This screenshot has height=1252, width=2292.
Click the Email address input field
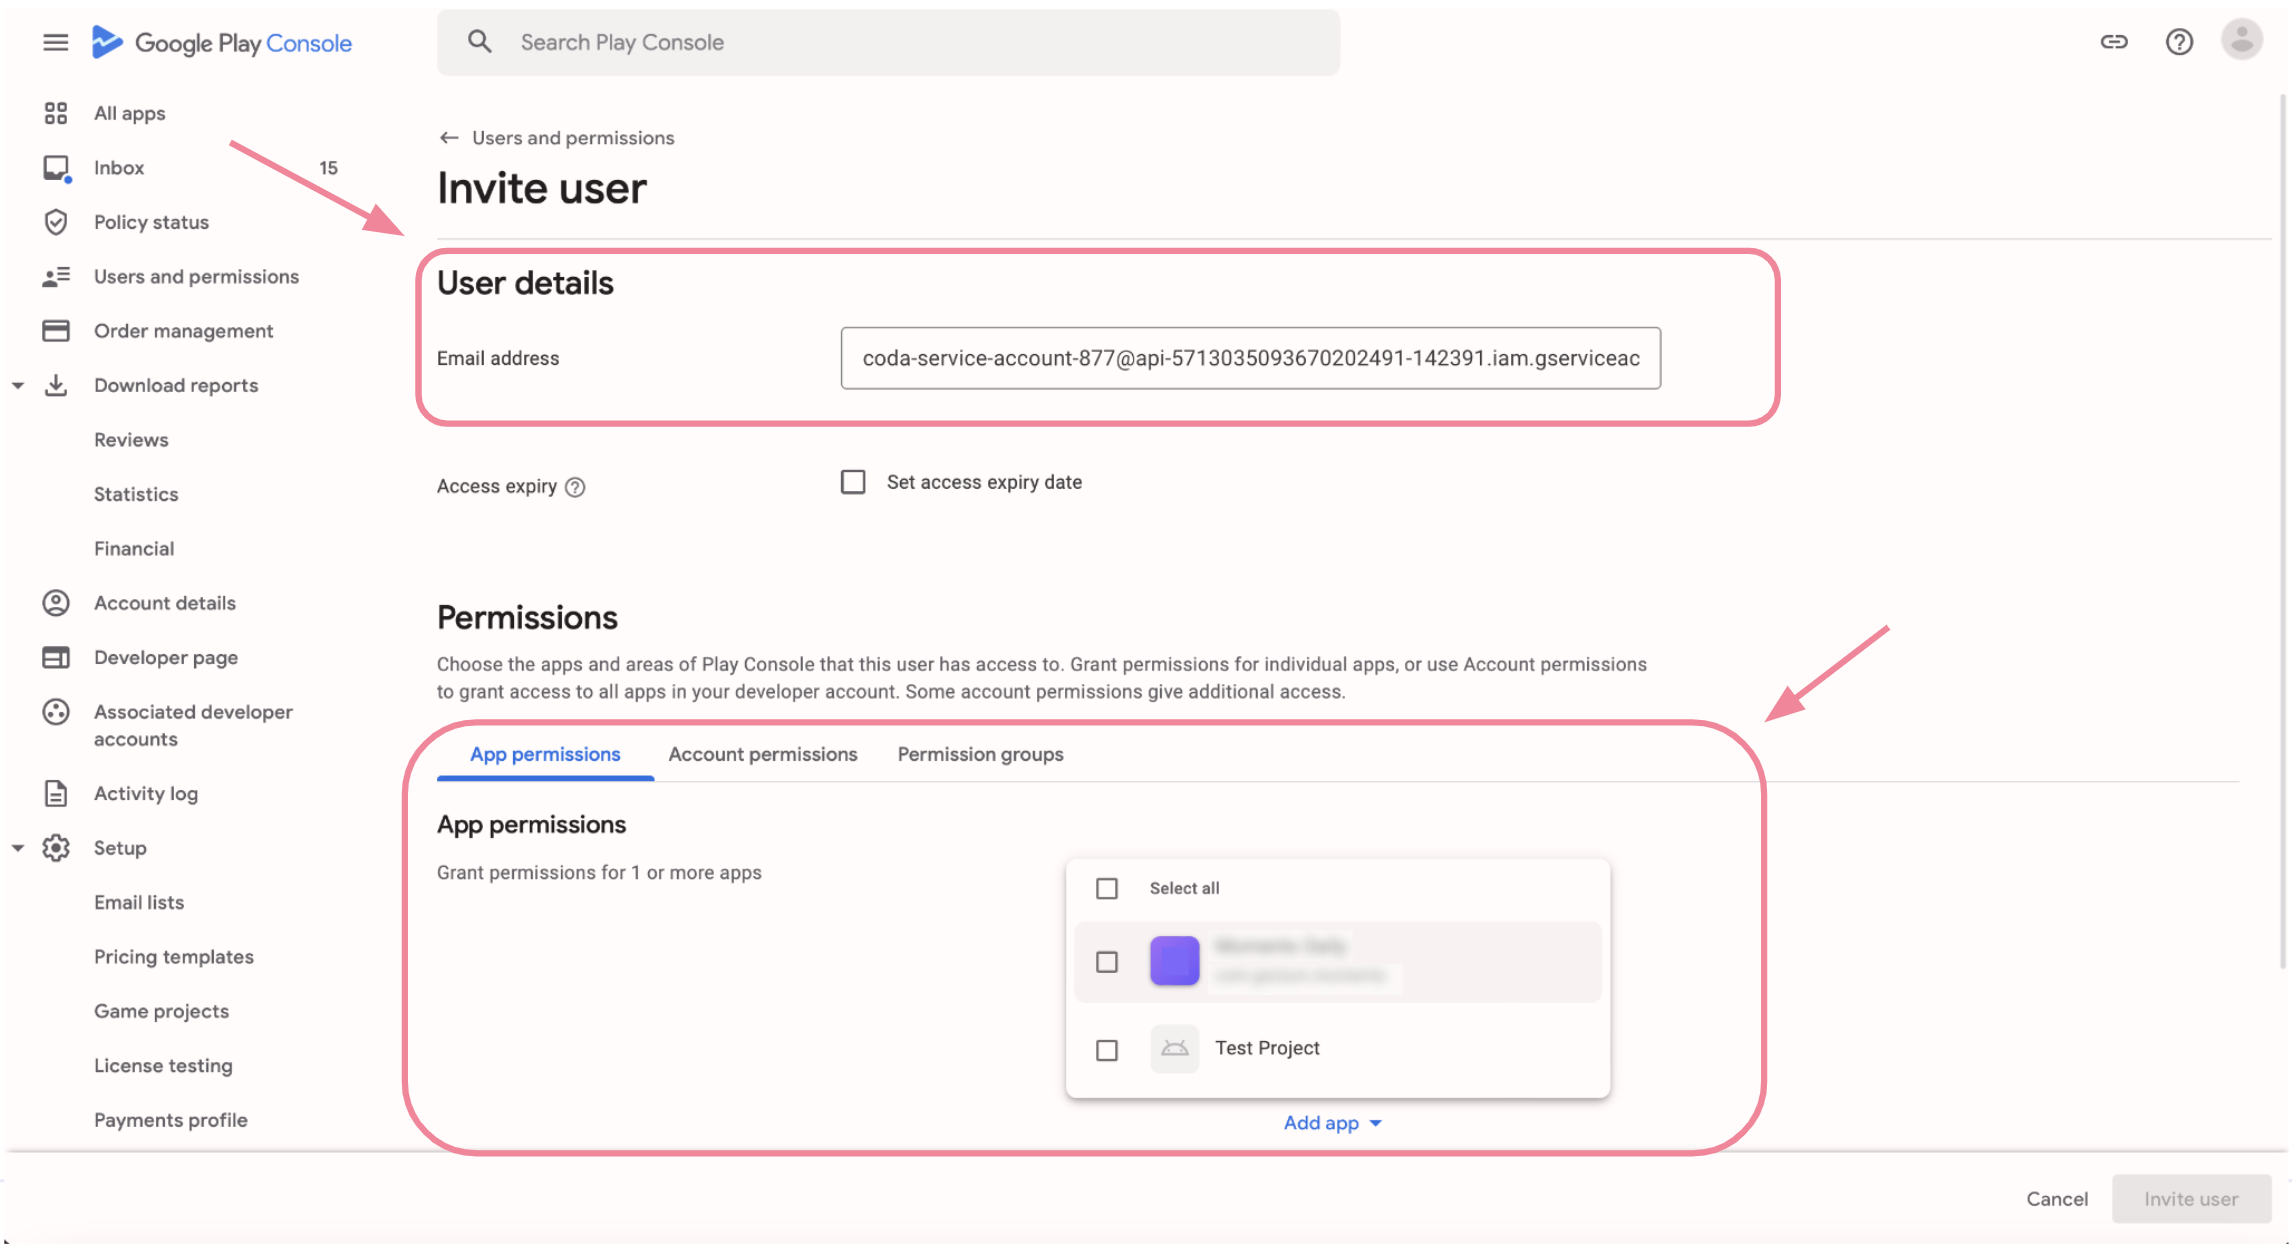(x=1250, y=358)
